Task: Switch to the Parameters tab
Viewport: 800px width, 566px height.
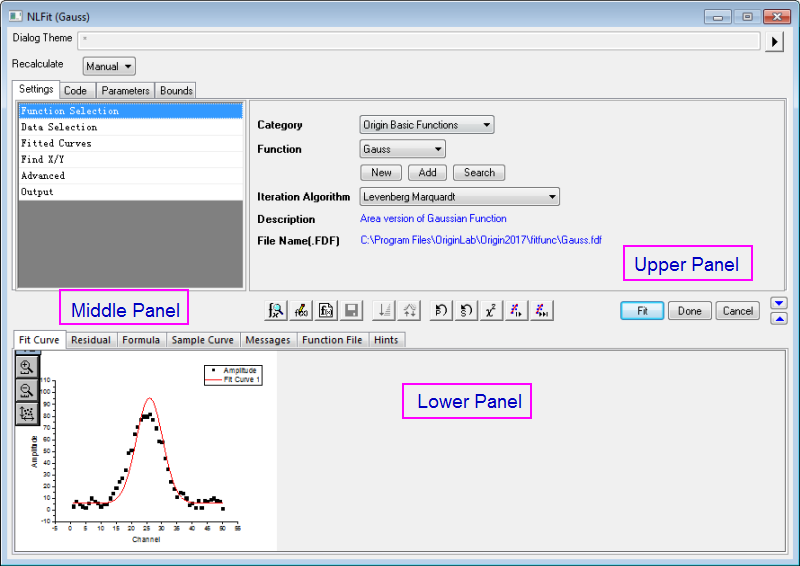Action: click(x=125, y=90)
